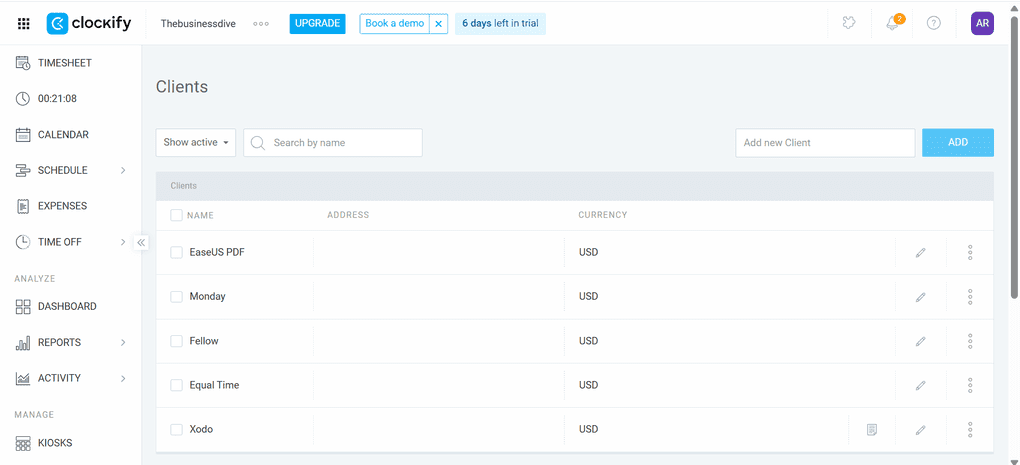Expand the Time Off submenu arrow
This screenshot has height=465, width=1020.
pos(123,242)
